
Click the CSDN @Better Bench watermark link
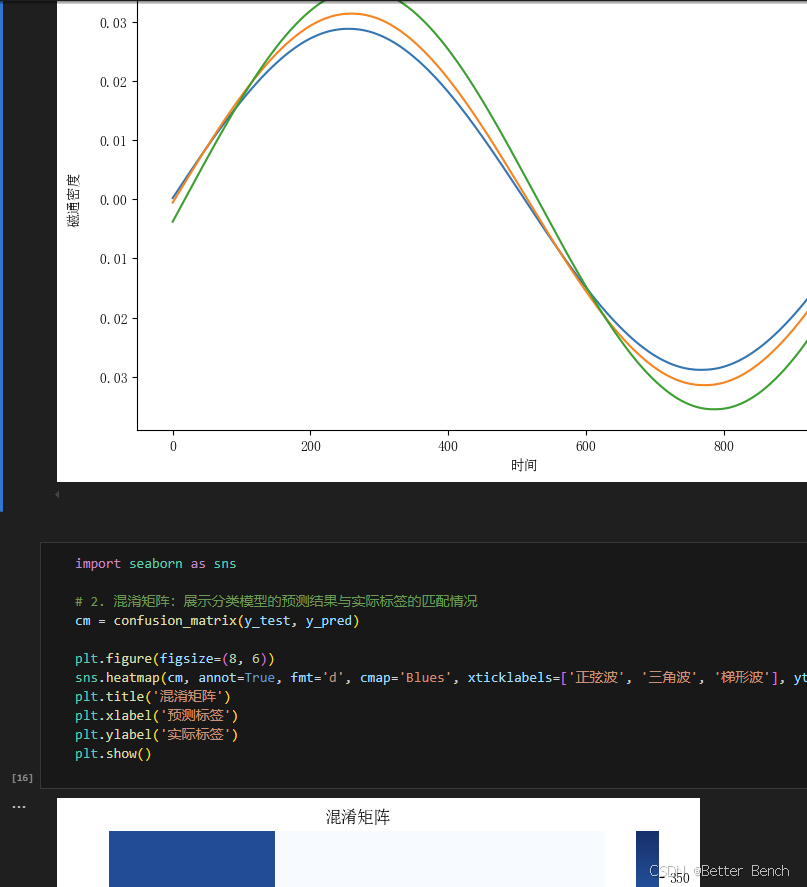click(719, 871)
